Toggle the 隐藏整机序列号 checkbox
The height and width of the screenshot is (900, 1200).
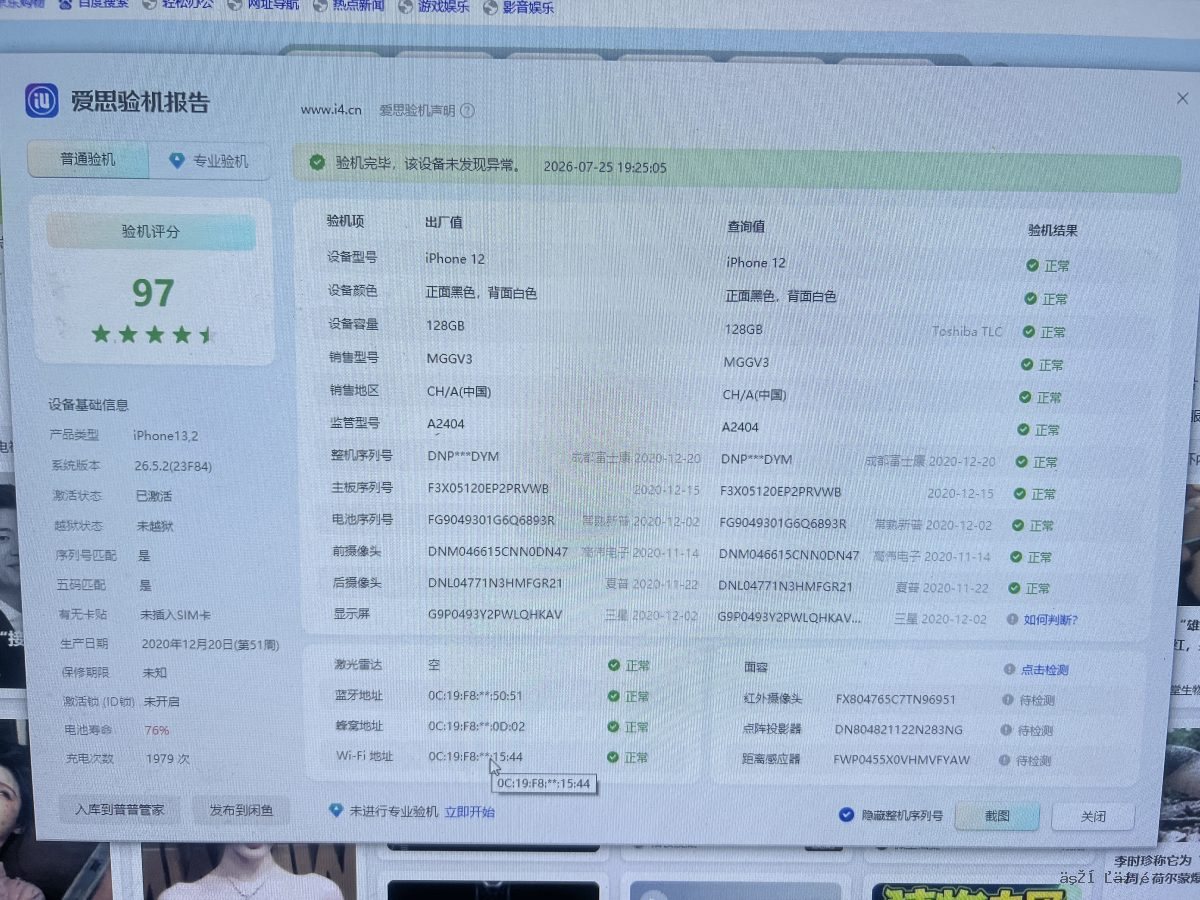pyautogui.click(x=846, y=815)
